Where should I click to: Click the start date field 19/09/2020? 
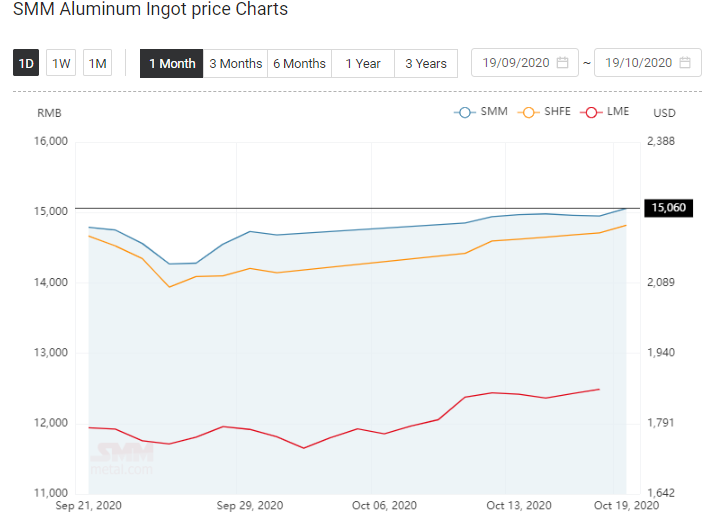click(525, 63)
